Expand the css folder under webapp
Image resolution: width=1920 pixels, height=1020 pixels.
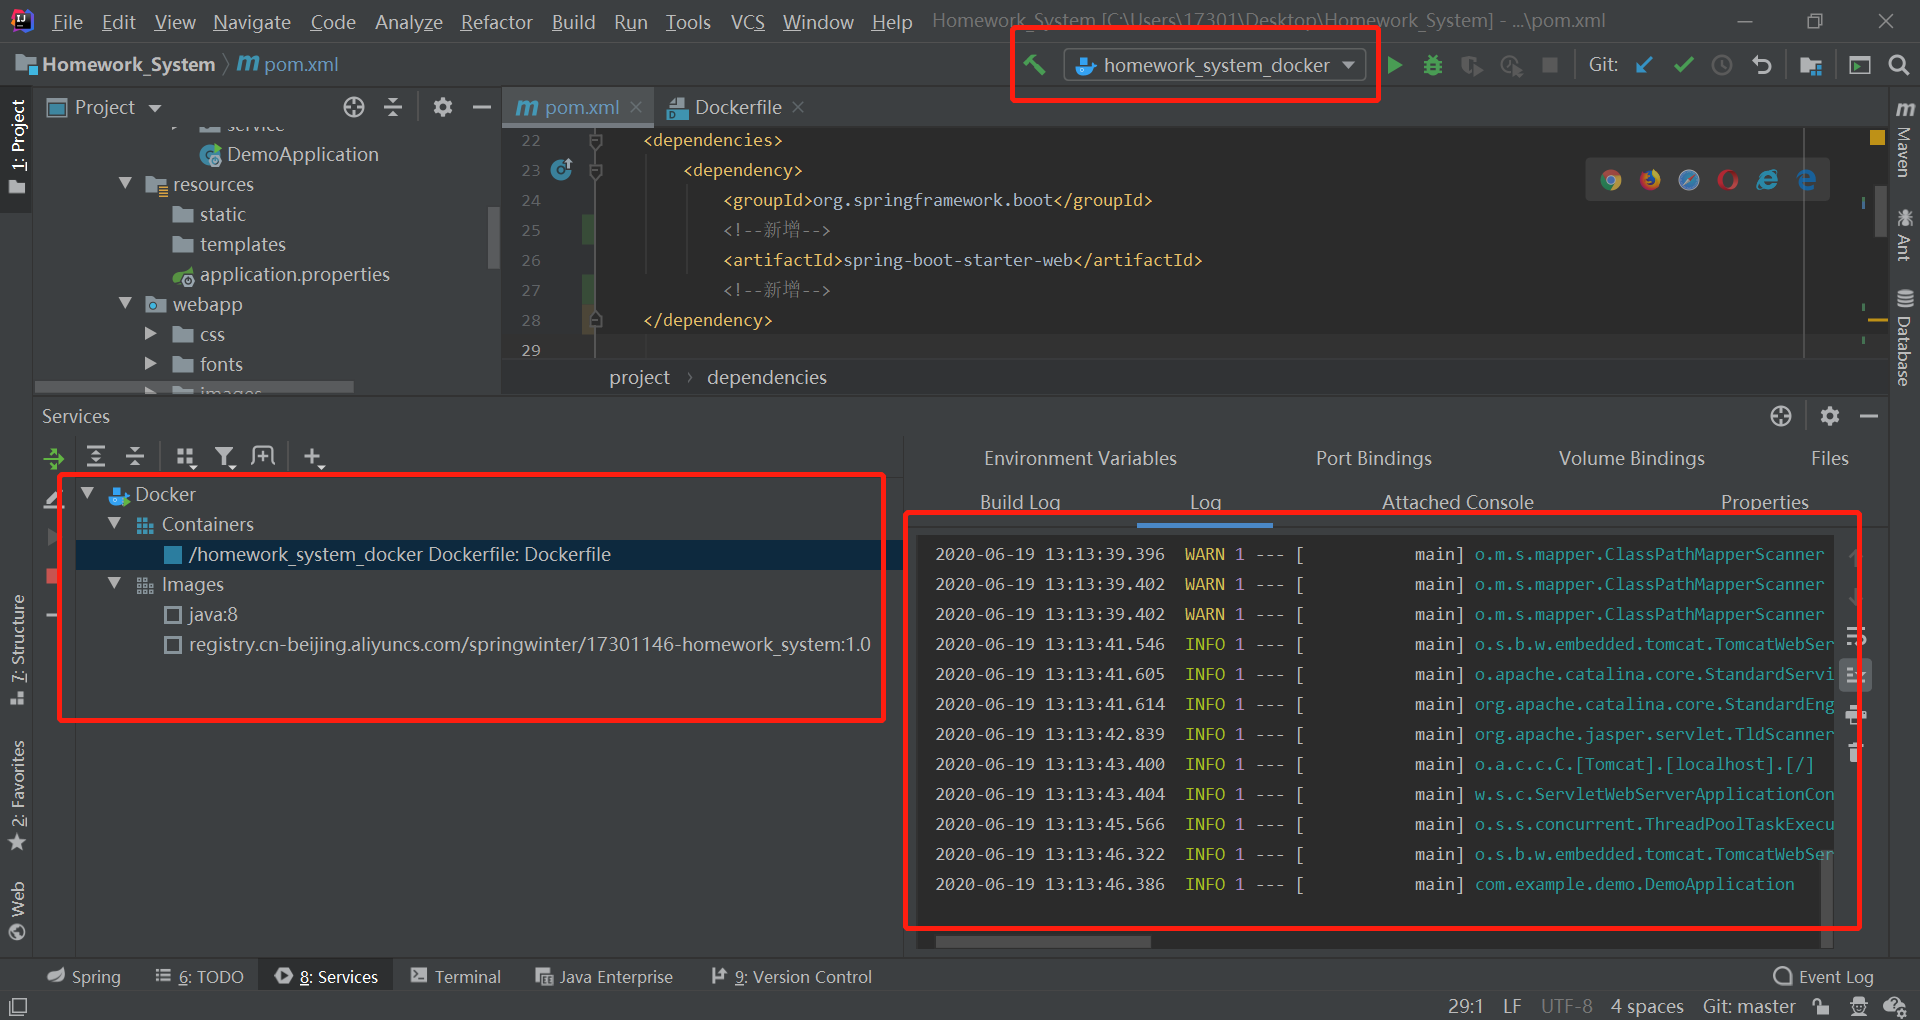tap(151, 334)
